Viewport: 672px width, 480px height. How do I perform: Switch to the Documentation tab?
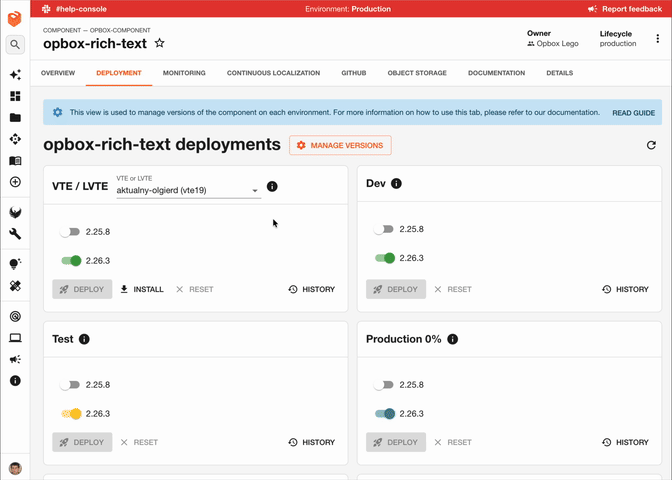pyautogui.click(x=496, y=73)
